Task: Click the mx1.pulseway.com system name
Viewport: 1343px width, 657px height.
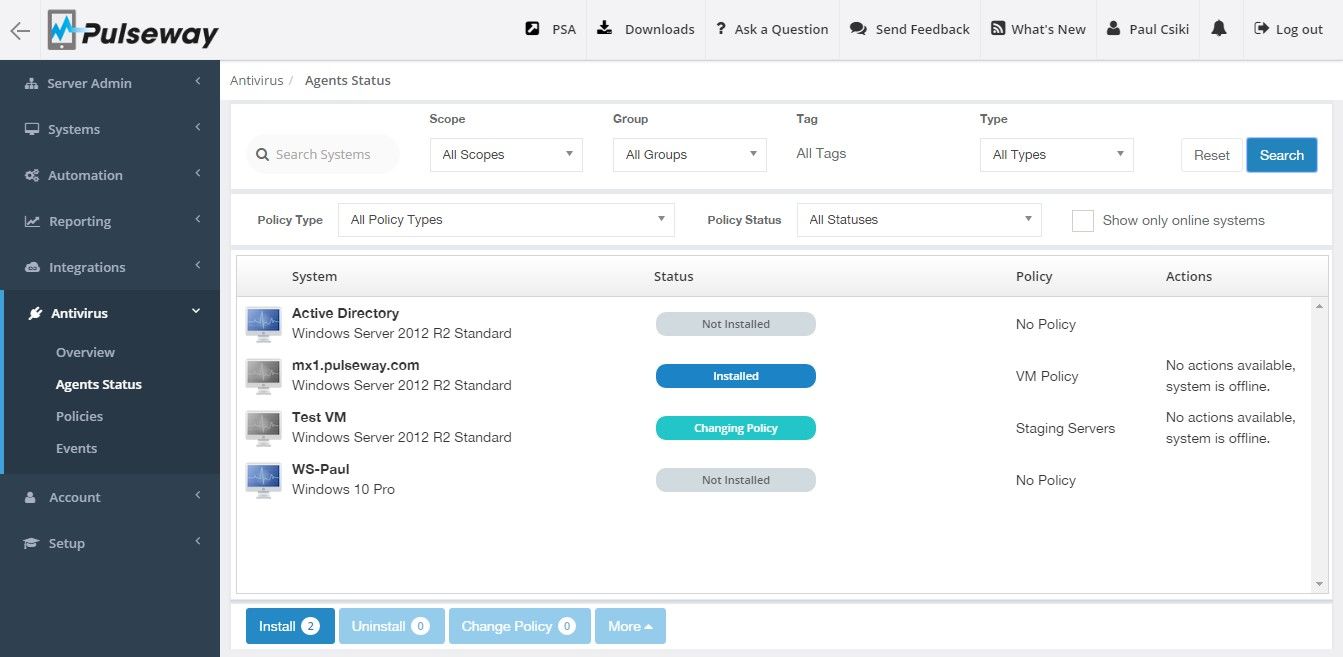Action: click(356, 365)
